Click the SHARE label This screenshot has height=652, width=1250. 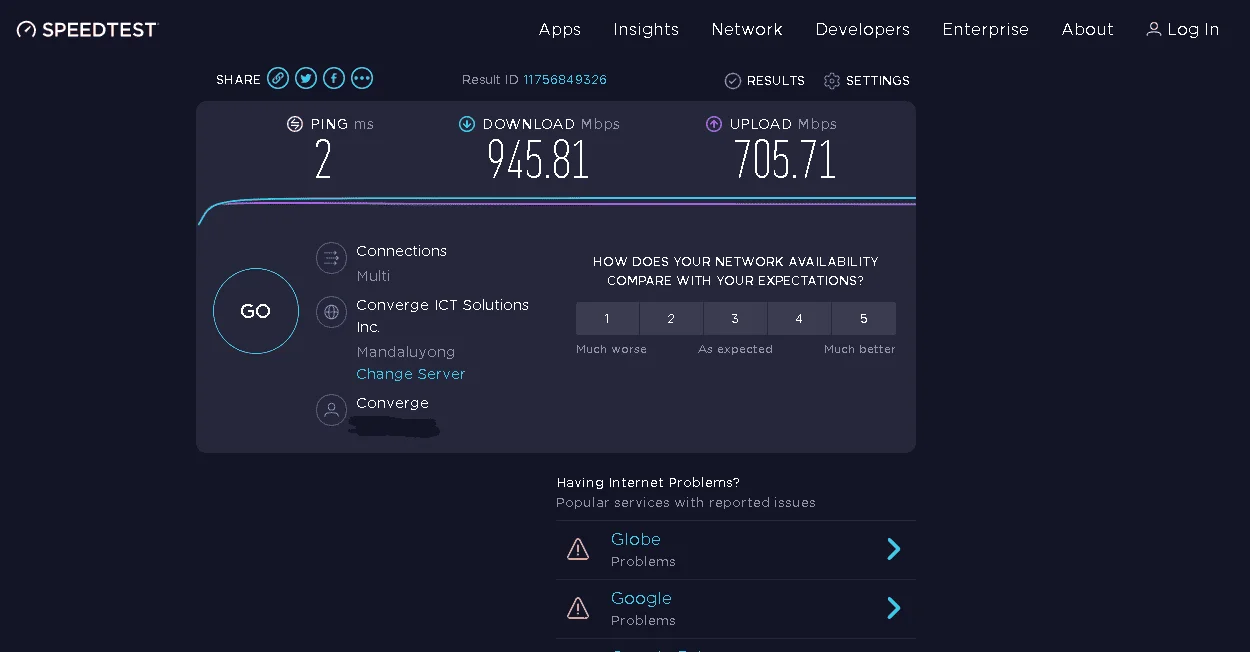(x=238, y=79)
